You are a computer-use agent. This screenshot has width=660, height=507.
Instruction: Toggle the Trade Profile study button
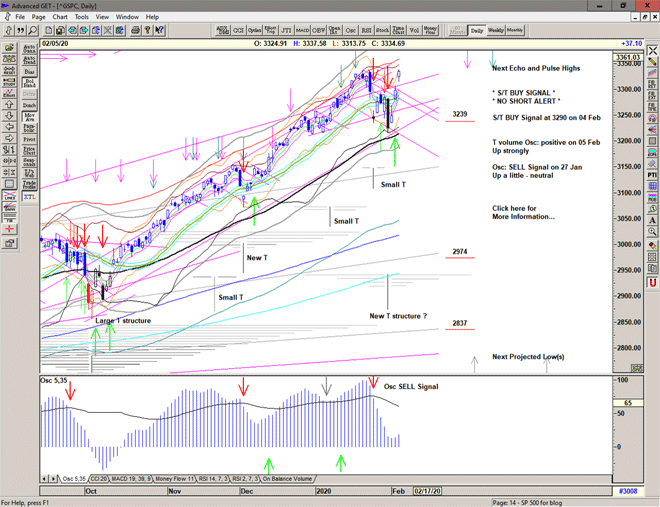pyautogui.click(x=29, y=184)
